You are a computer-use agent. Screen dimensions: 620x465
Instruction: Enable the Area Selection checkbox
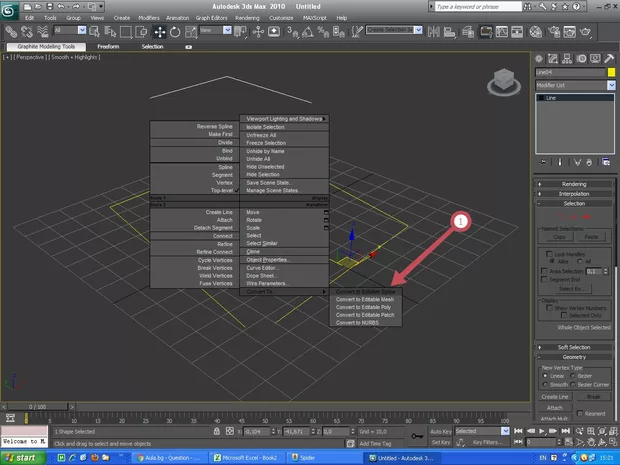(545, 270)
